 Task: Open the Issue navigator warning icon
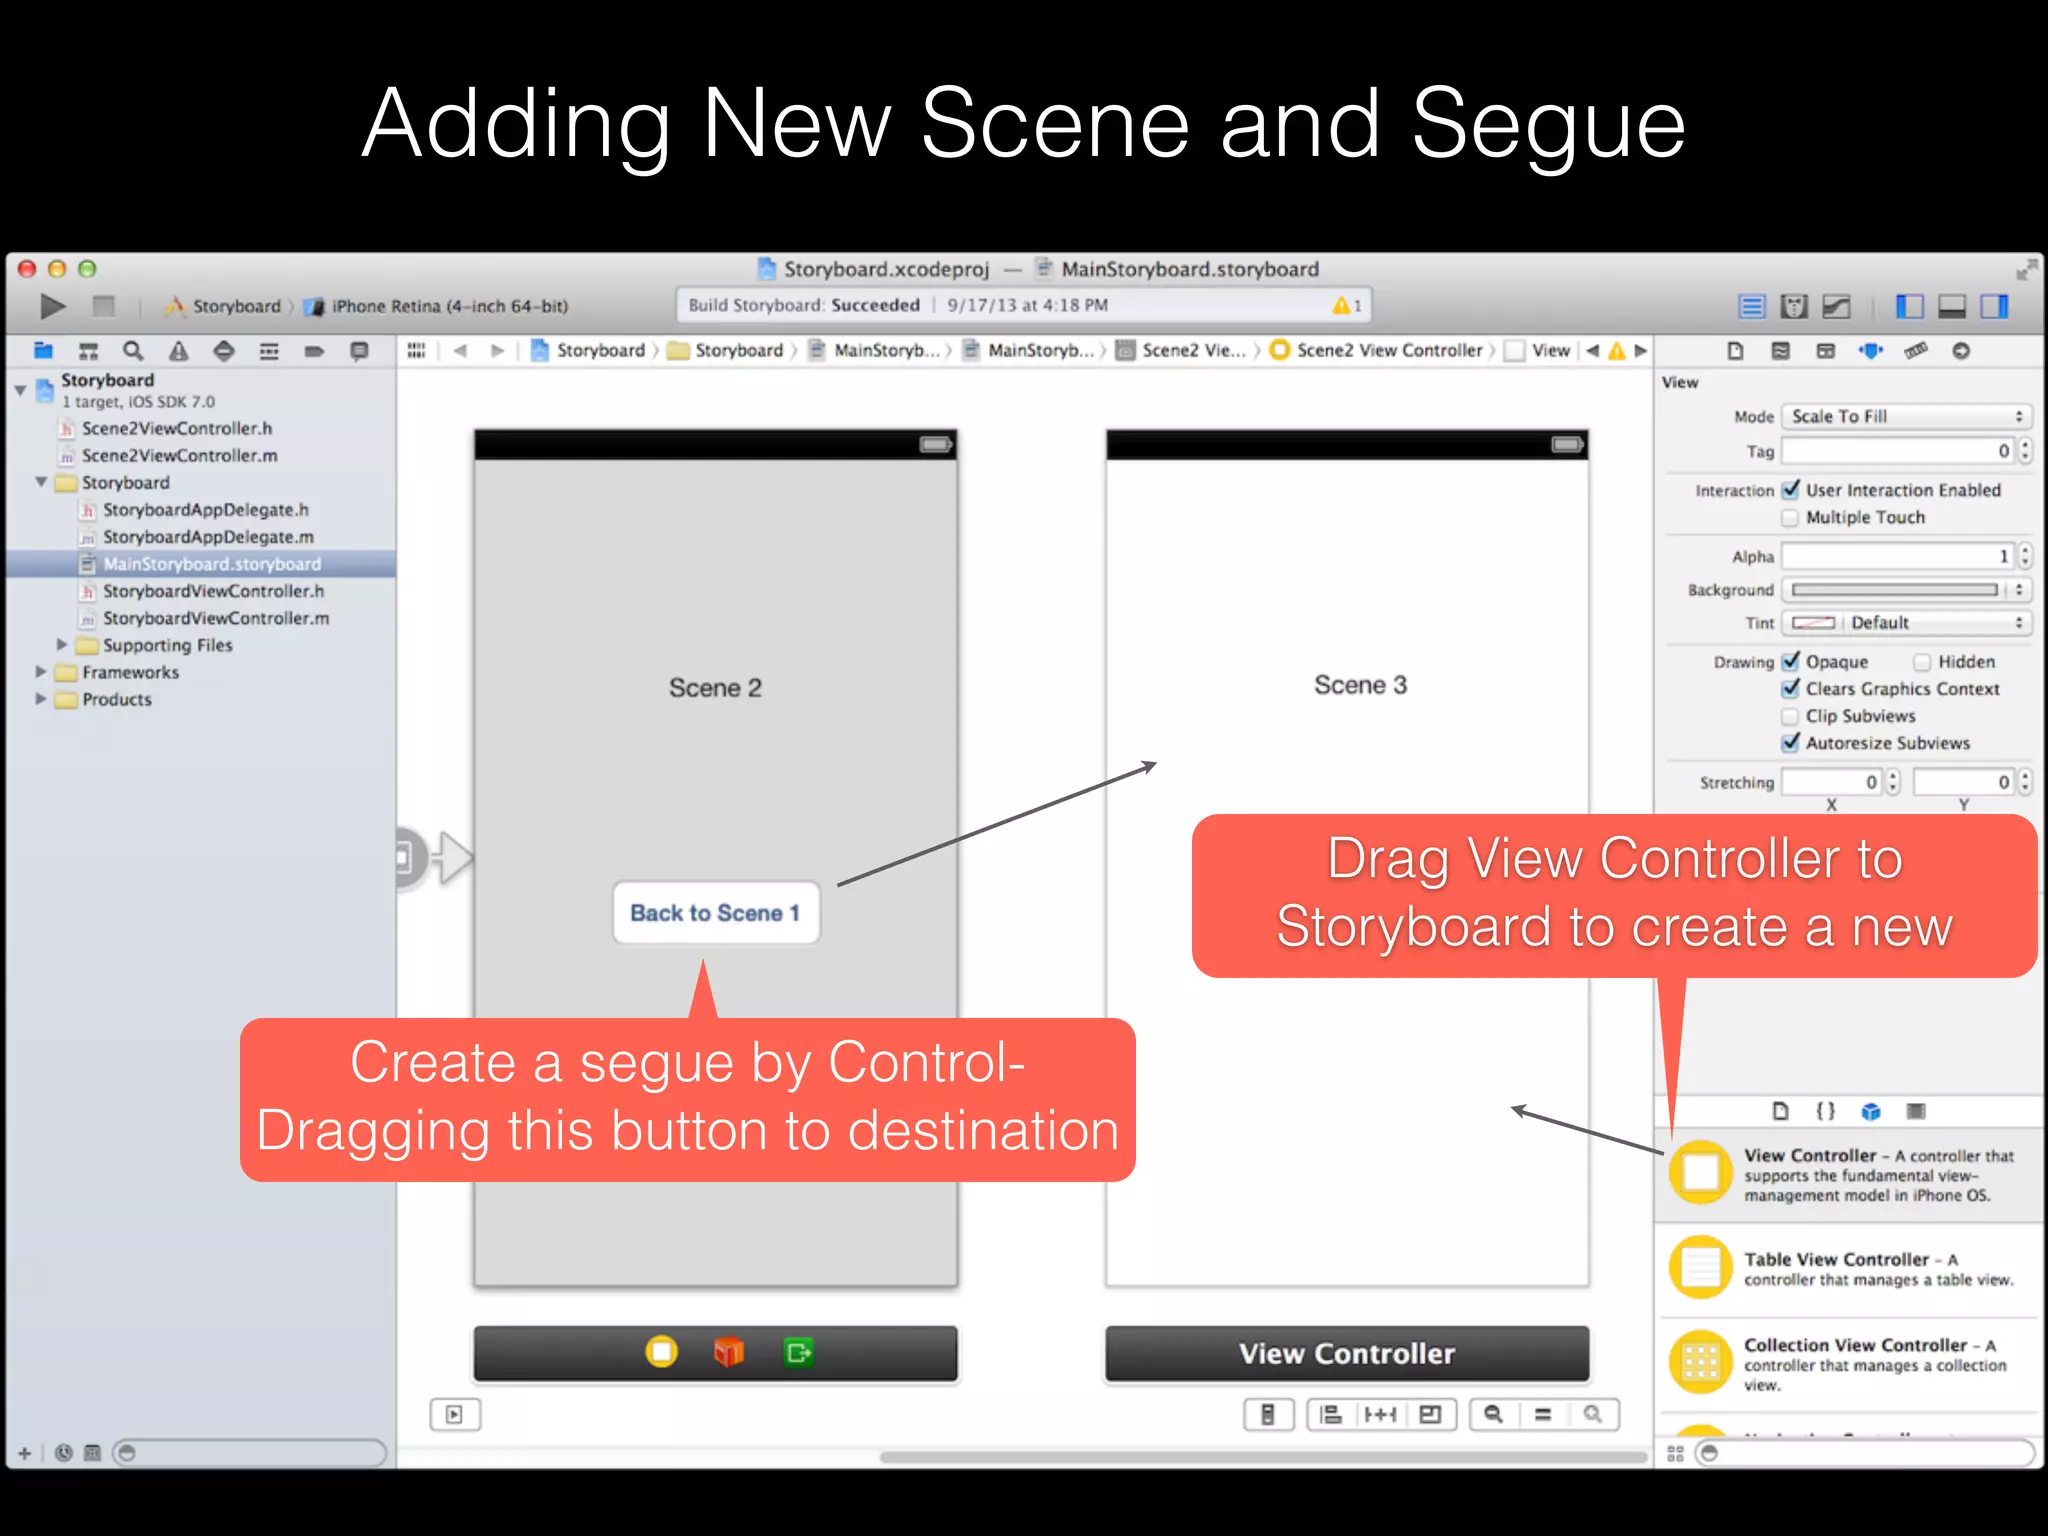click(179, 351)
